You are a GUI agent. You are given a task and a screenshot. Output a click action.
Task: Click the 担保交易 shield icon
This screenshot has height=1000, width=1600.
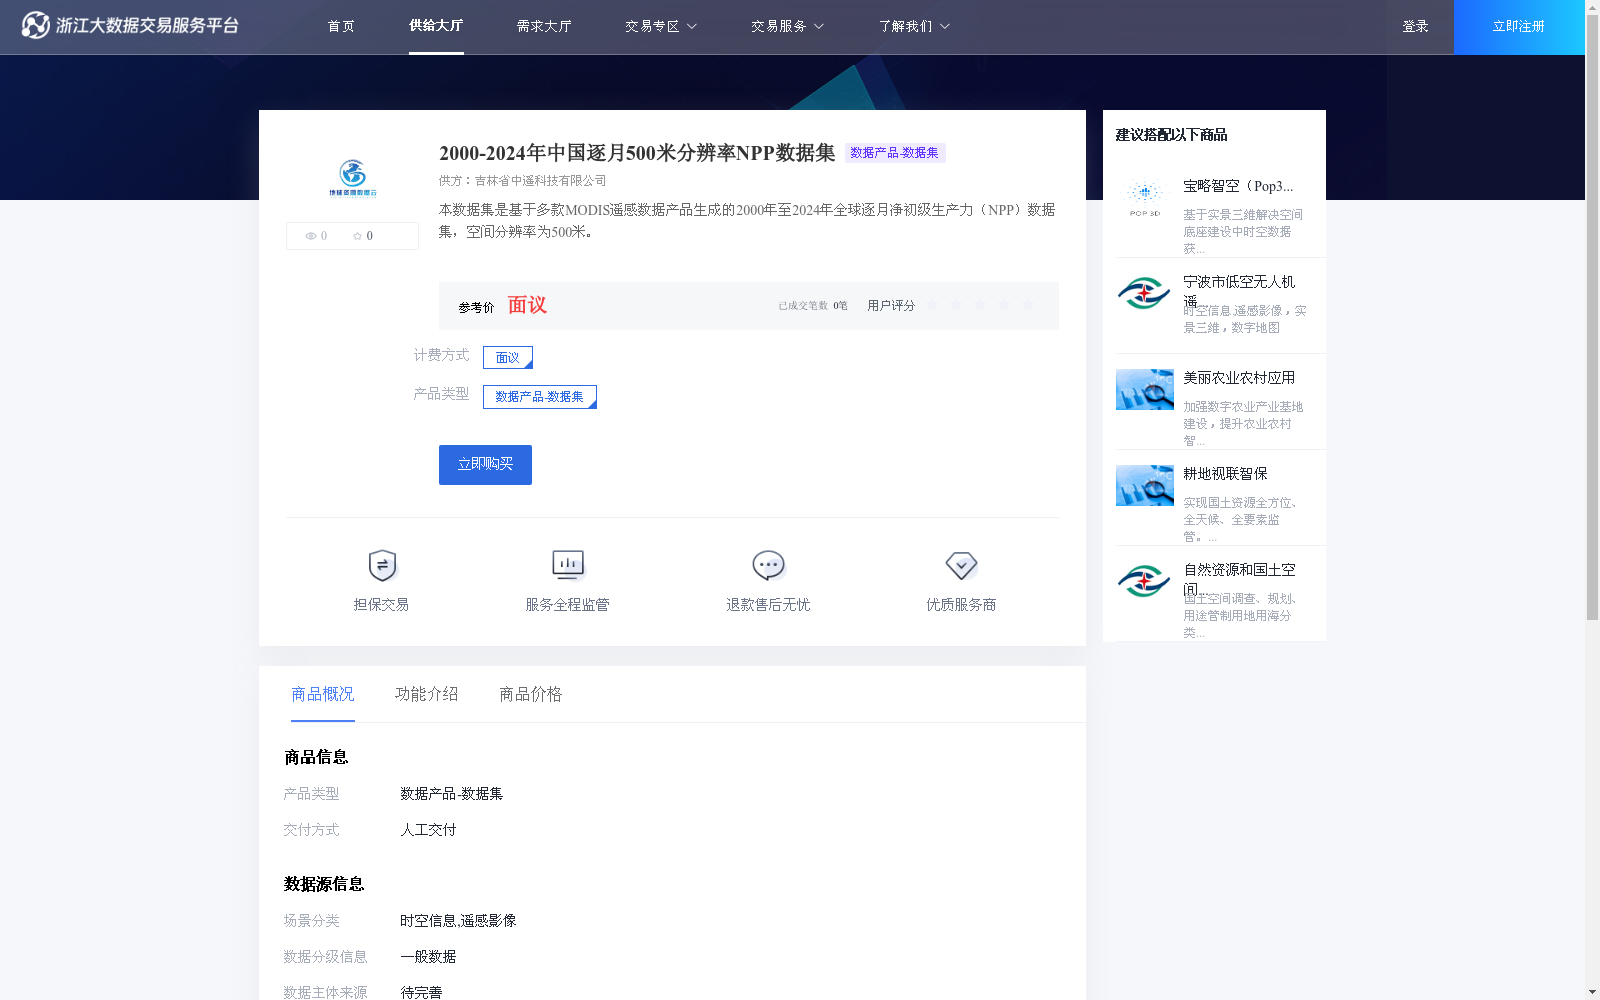[x=381, y=564]
